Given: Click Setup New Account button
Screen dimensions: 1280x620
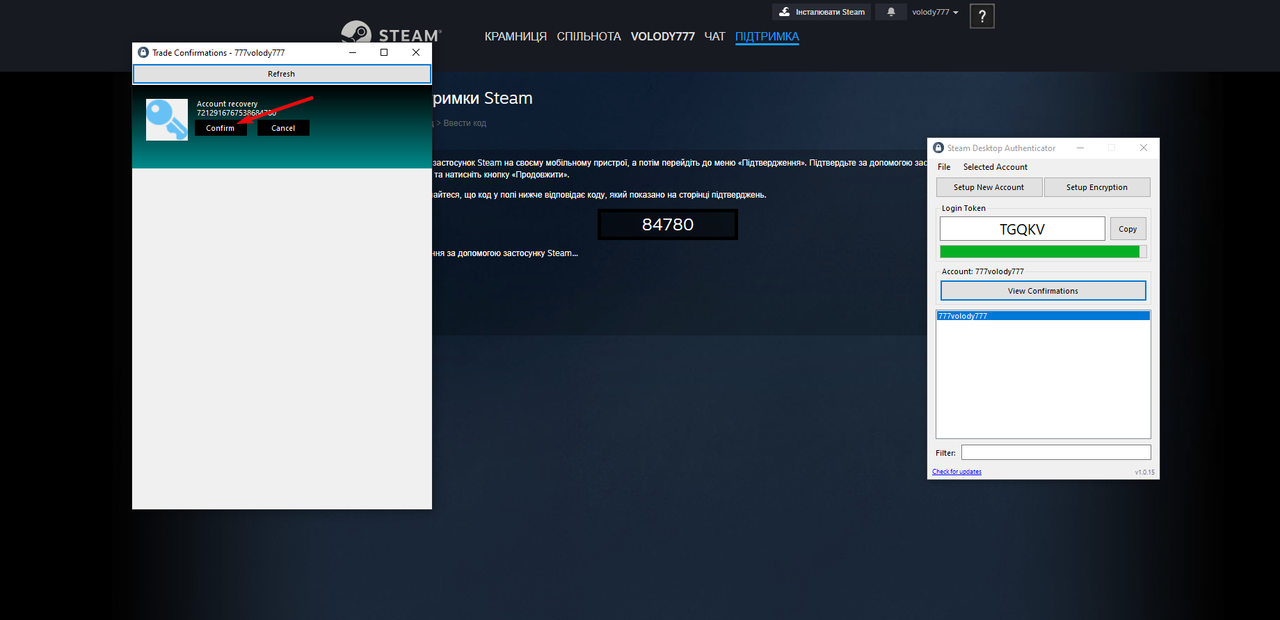Looking at the screenshot, I should (x=989, y=187).
